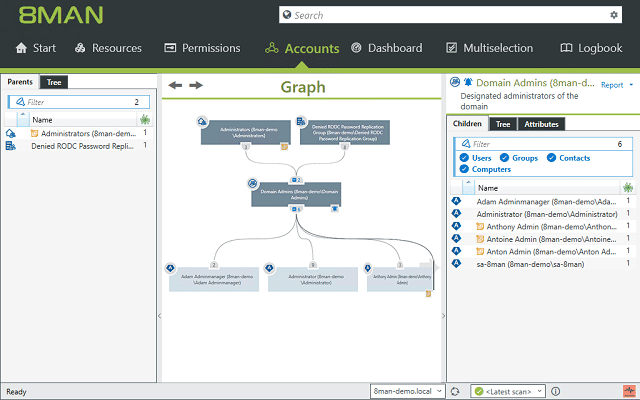This screenshot has width=640, height=400.
Task: Collapse right panel with splitter arrow
Action: point(443,316)
